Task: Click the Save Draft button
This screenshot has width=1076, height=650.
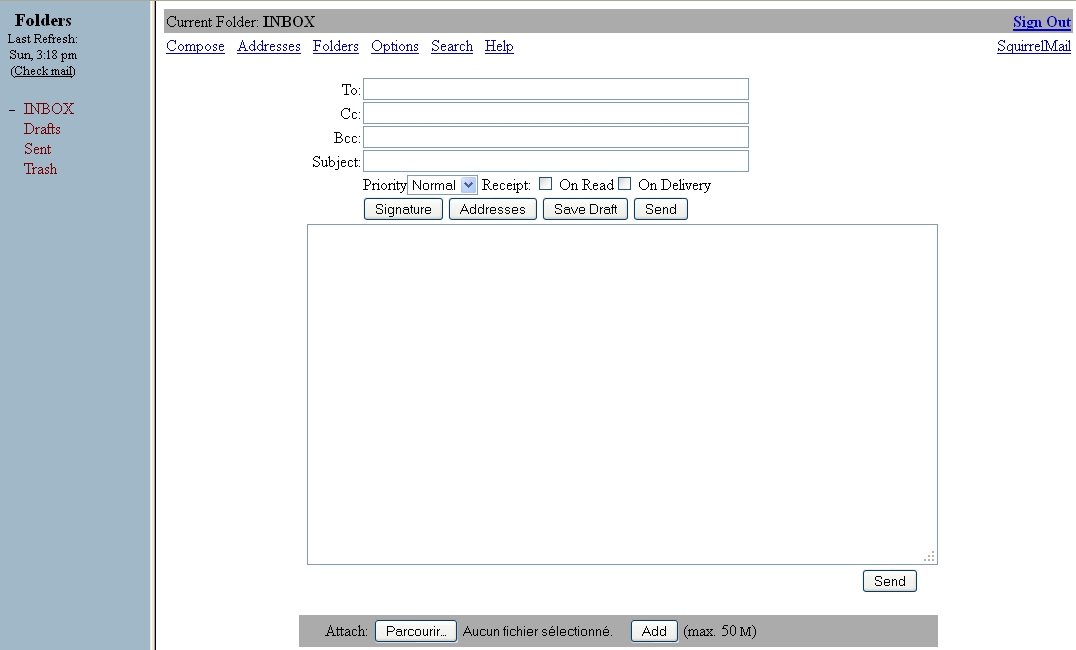Action: pos(585,209)
